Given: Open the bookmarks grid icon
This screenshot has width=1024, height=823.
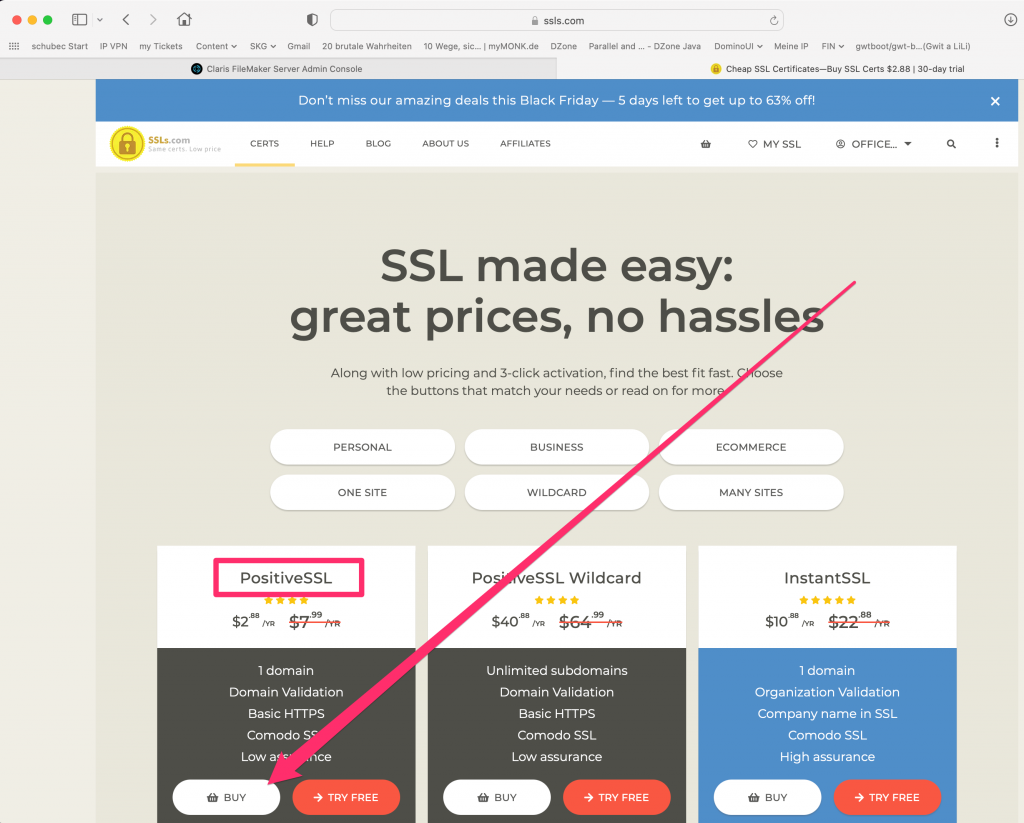Looking at the screenshot, I should 14,46.
